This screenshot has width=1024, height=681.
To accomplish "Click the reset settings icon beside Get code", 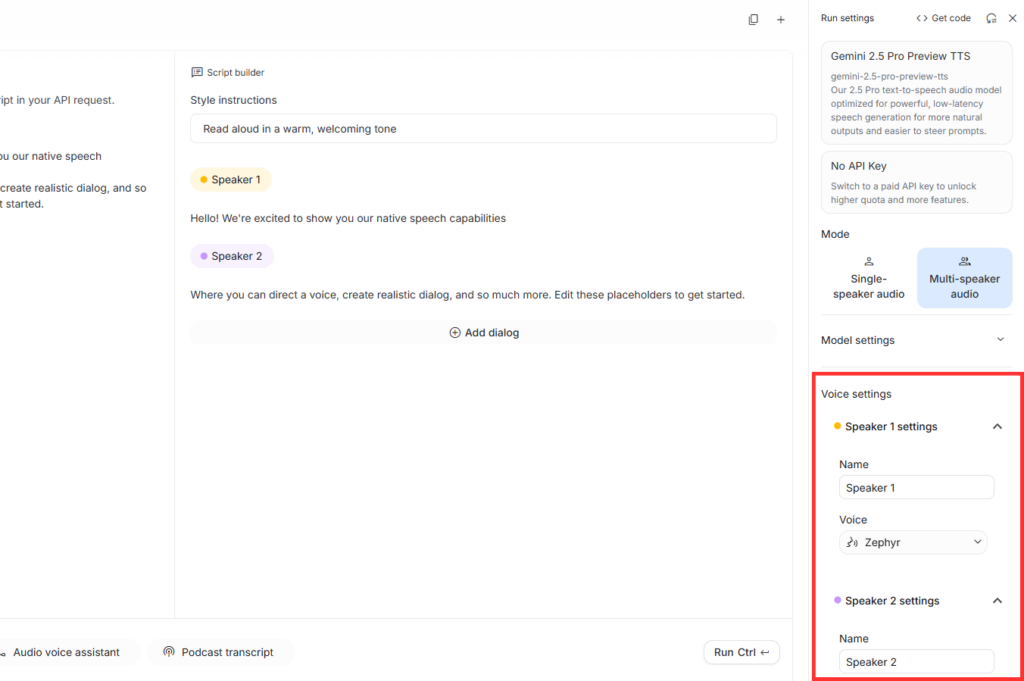I will [x=991, y=18].
